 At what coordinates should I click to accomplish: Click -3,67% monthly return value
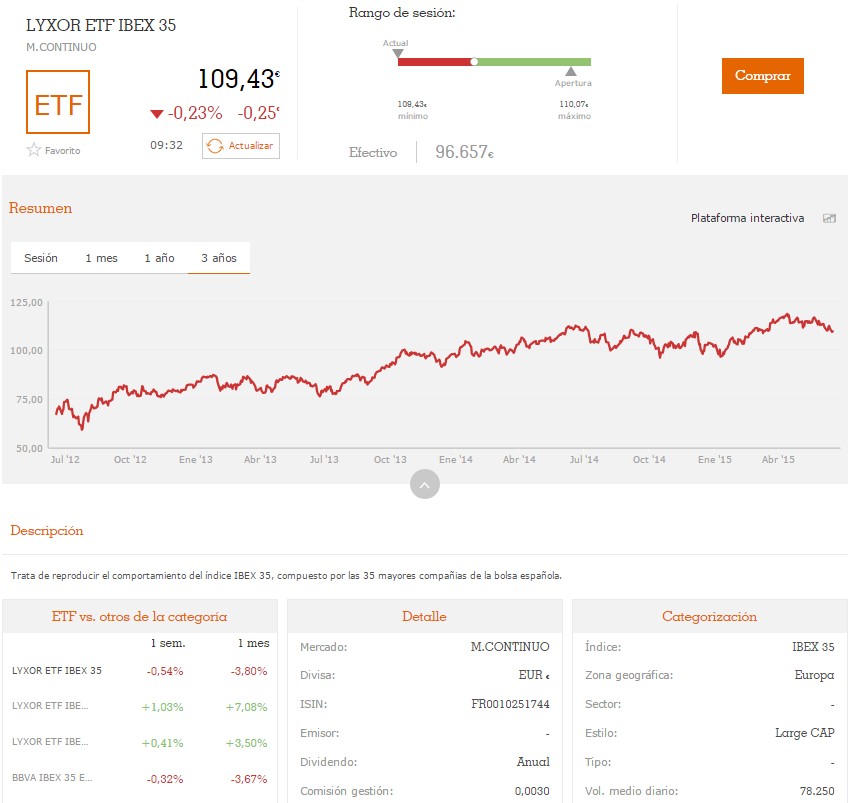pos(249,779)
